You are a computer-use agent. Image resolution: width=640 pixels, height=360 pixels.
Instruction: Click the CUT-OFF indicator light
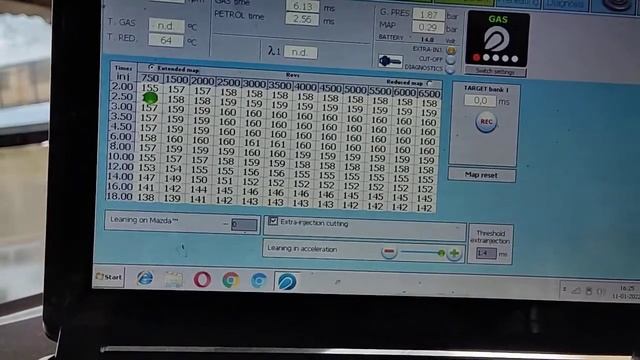(x=451, y=60)
